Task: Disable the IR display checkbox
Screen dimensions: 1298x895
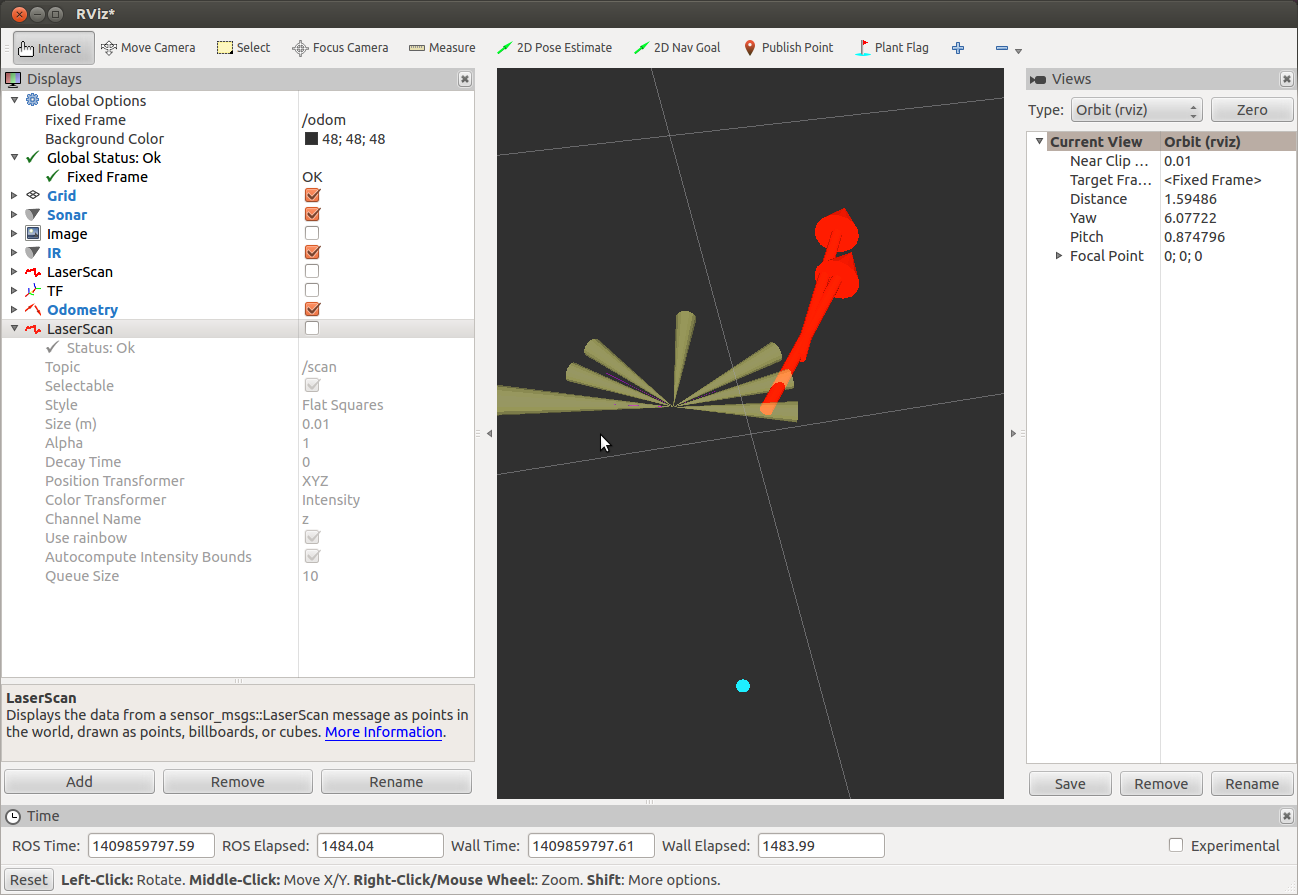Action: click(x=312, y=252)
